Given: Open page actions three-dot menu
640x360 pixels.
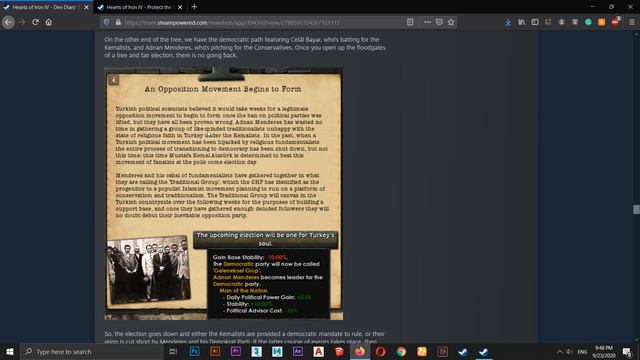Looking at the screenshot, I should pyautogui.click(x=427, y=22).
